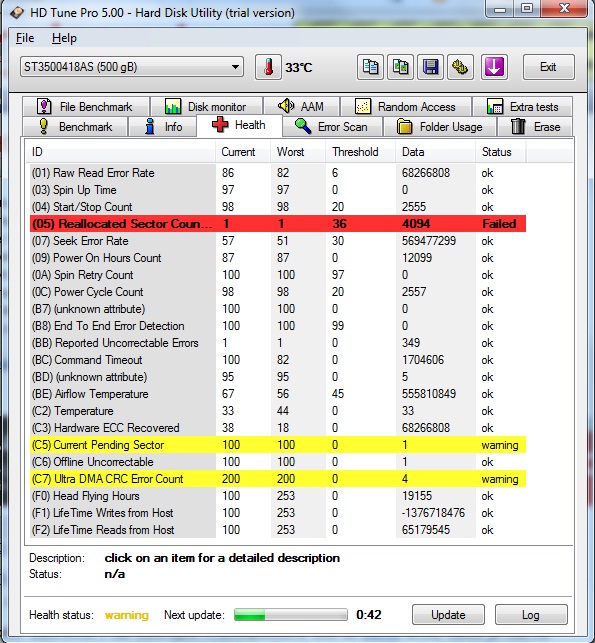Open the Log button
The width and height of the screenshot is (595, 643).
pyautogui.click(x=531, y=615)
